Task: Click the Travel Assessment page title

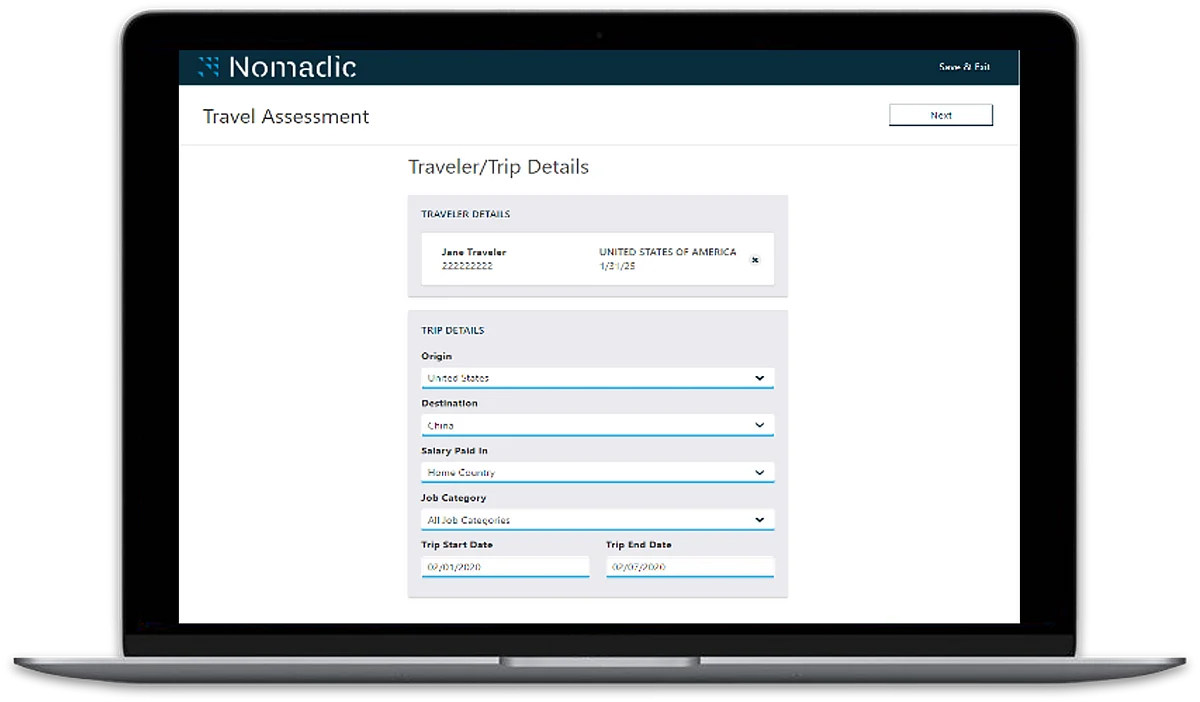Action: (286, 117)
